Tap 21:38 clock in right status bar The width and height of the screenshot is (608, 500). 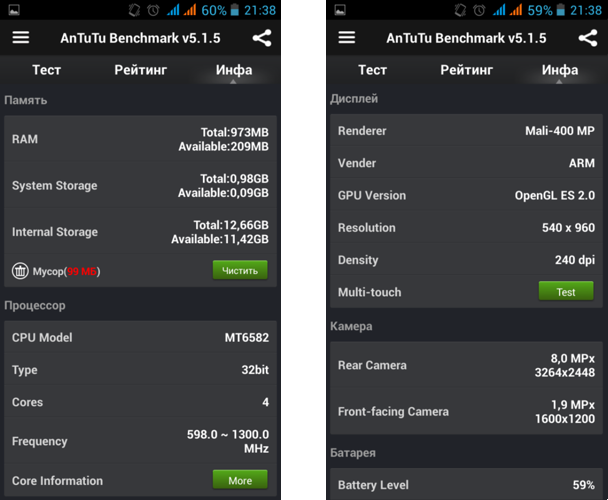(586, 10)
